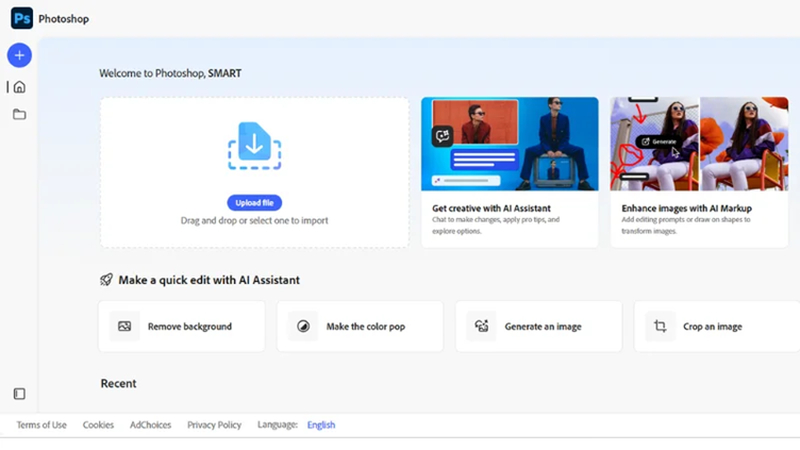Choose the Generate an image action
This screenshot has width=800, height=450.
click(539, 327)
